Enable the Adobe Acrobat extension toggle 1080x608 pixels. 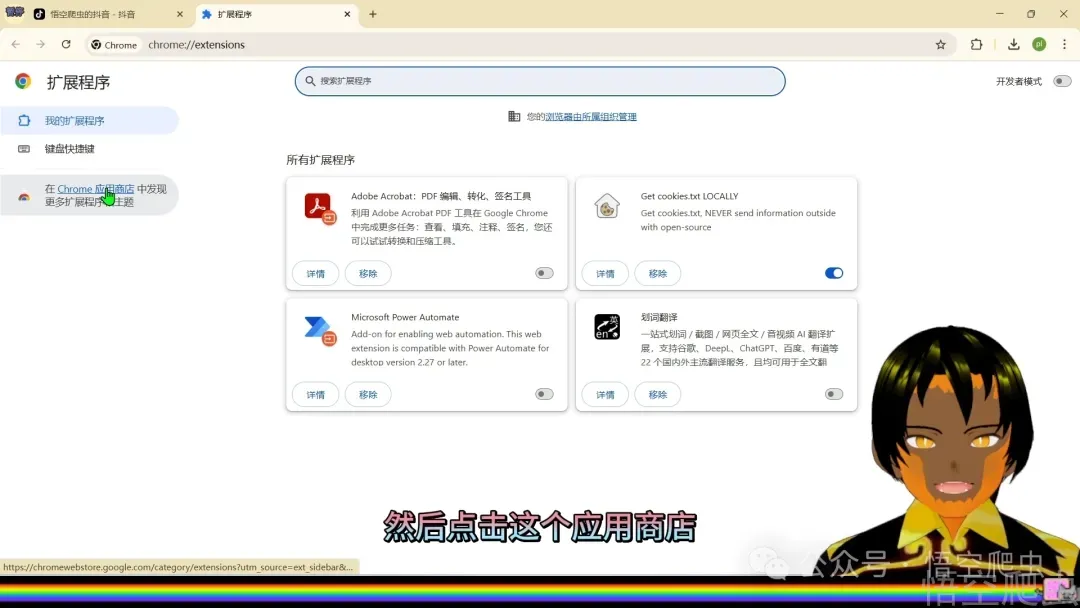(x=543, y=272)
